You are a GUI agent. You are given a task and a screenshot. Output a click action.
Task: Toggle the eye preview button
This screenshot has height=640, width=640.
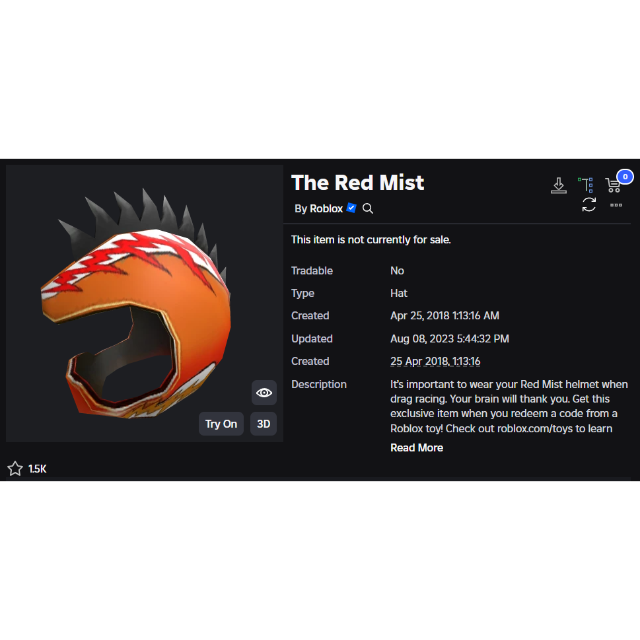coord(264,393)
